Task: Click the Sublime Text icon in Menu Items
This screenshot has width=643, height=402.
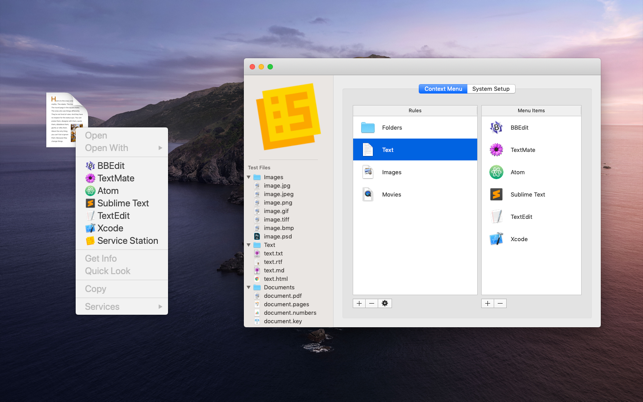Action: [496, 194]
